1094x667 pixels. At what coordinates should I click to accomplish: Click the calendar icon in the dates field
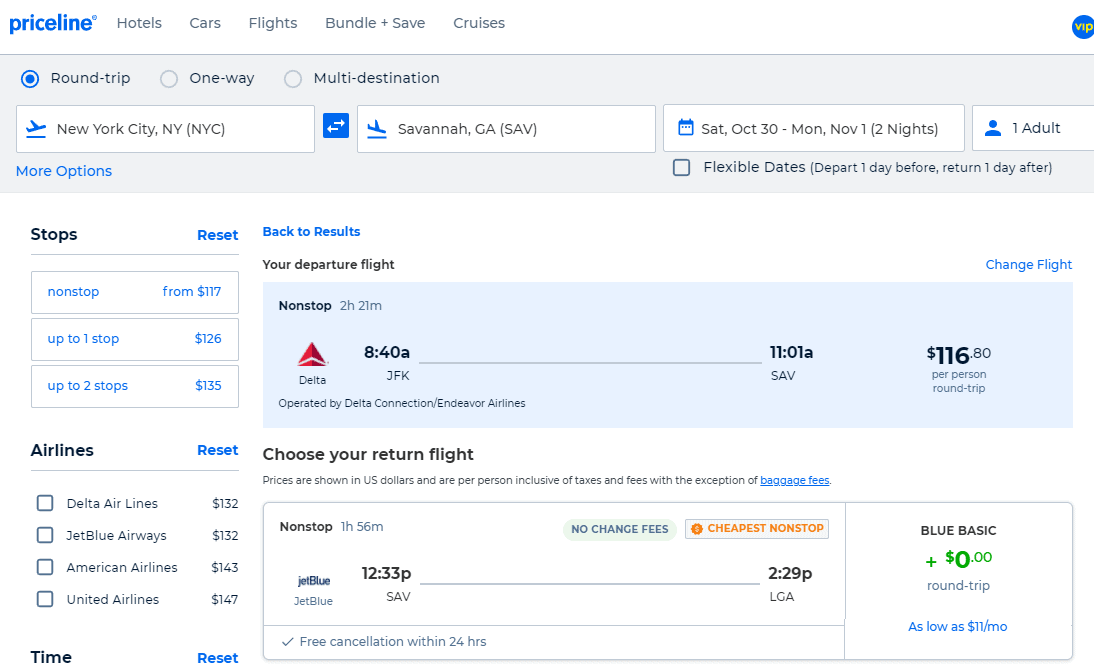(684, 127)
